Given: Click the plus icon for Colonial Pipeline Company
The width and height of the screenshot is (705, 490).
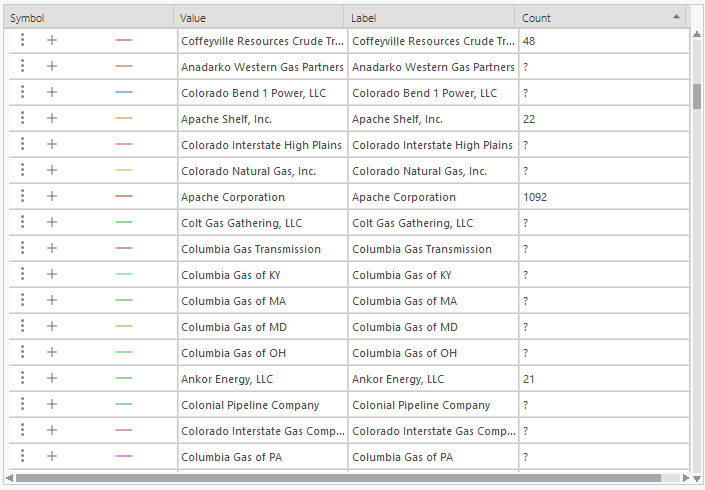Looking at the screenshot, I should [x=52, y=404].
